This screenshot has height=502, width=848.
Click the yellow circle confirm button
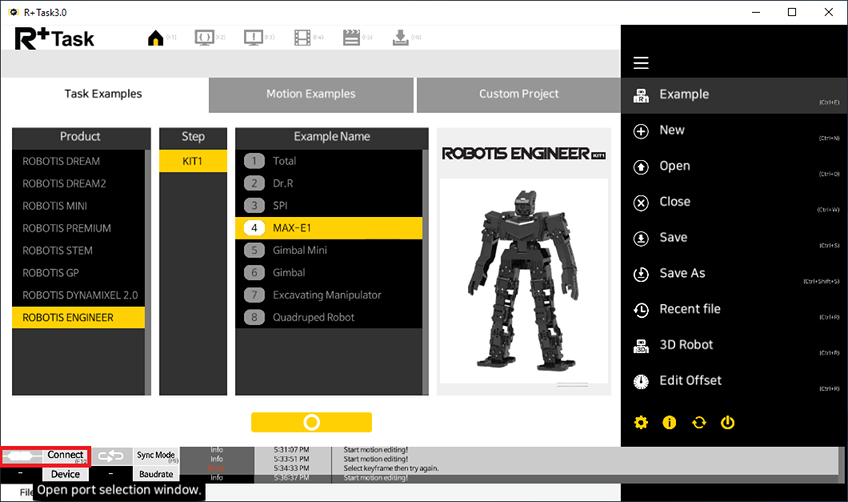point(311,422)
